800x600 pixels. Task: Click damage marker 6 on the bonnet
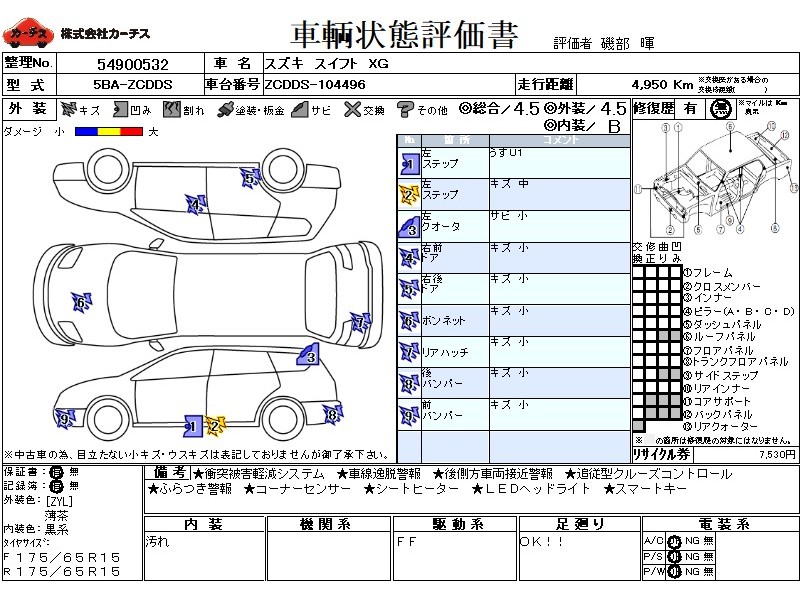pos(82,303)
